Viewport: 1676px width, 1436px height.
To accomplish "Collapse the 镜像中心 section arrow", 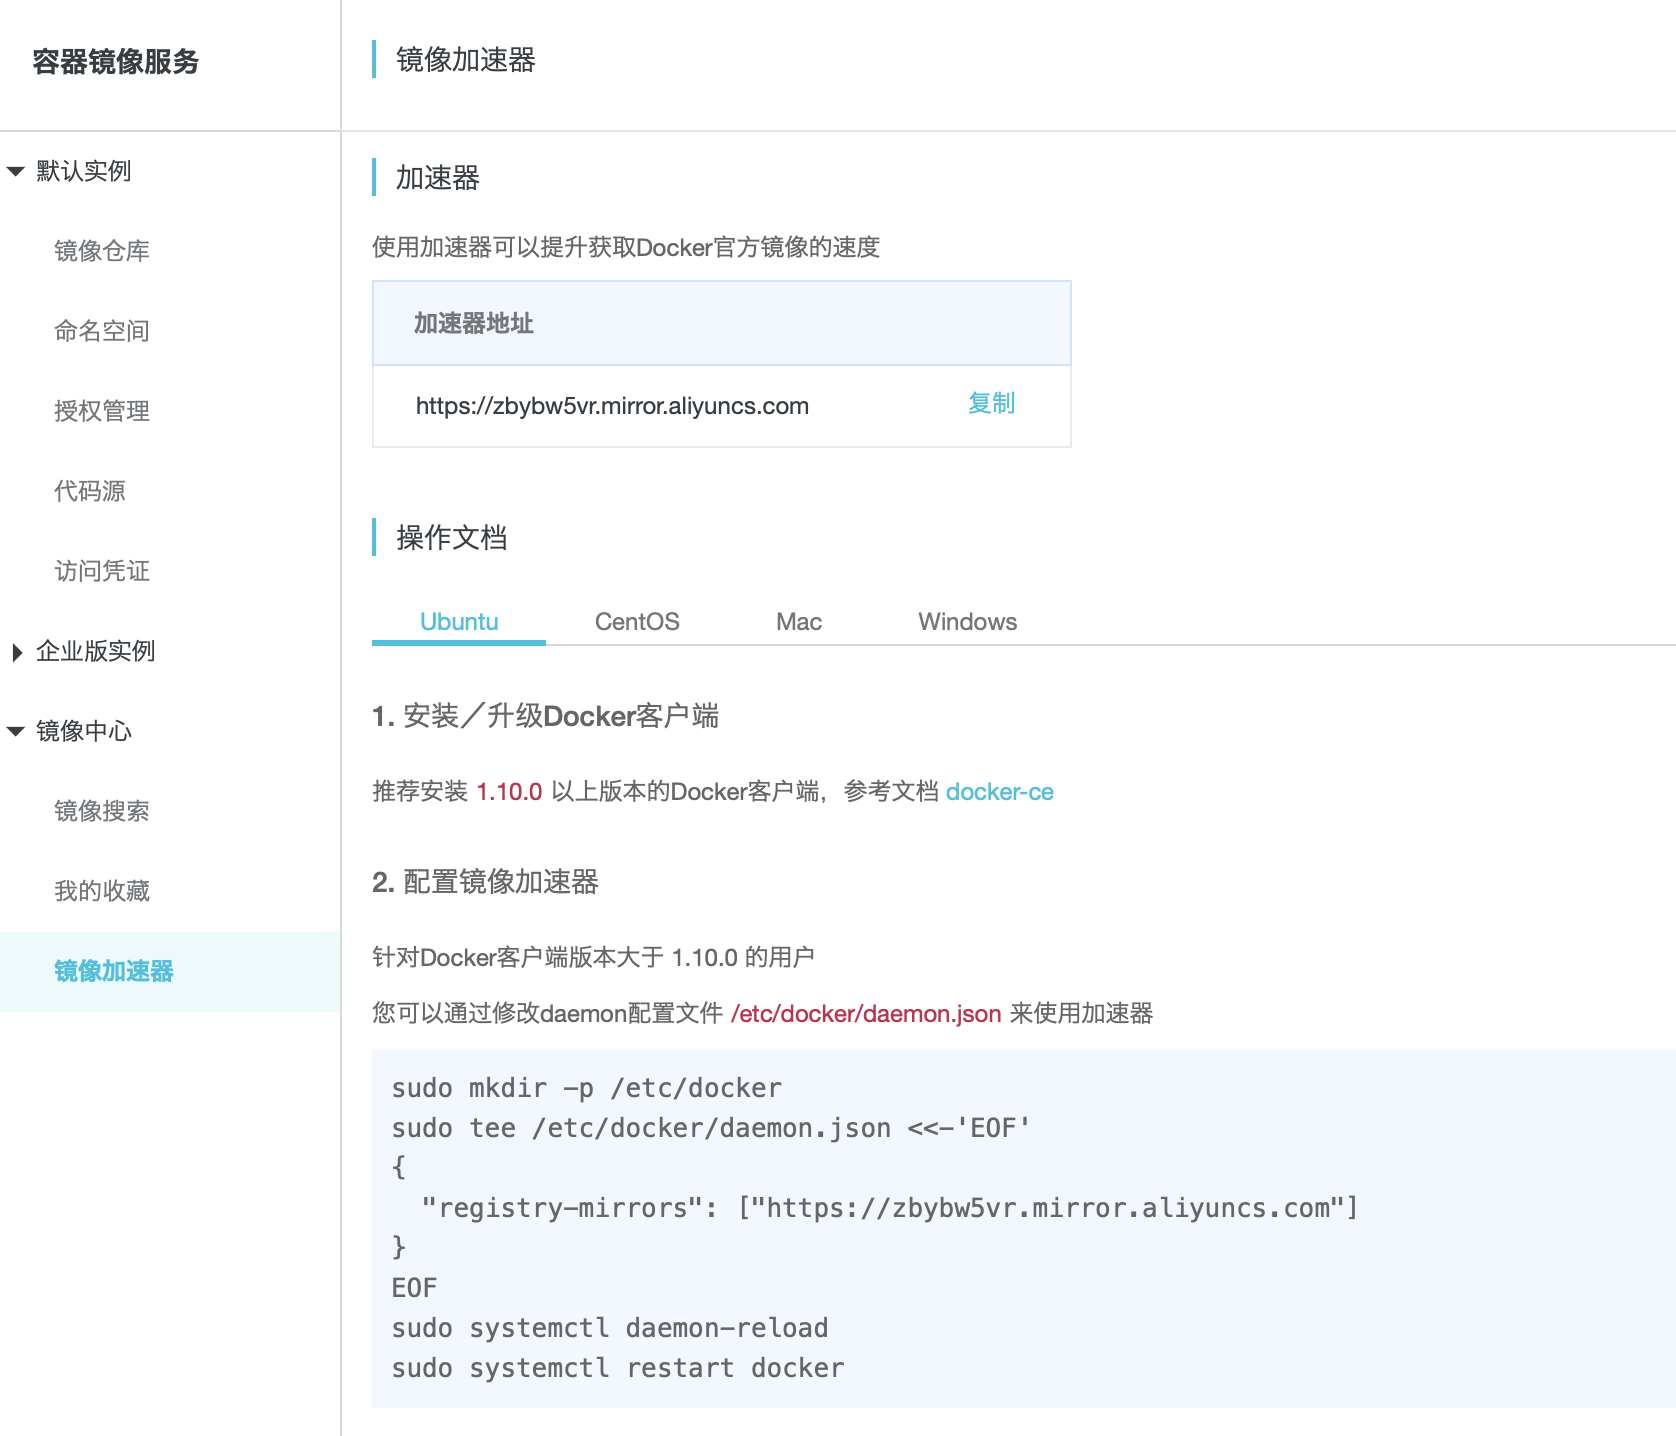I will point(16,731).
